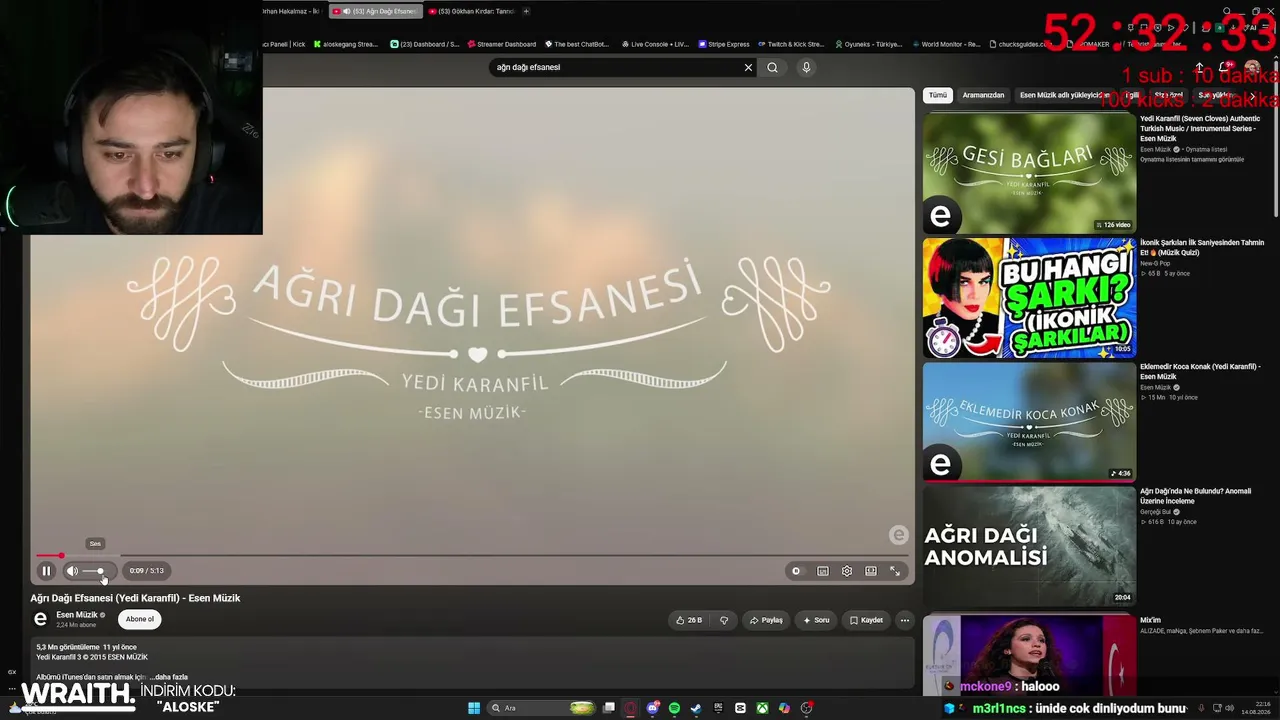Open a new browser tab
The image size is (1280, 720).
[527, 11]
